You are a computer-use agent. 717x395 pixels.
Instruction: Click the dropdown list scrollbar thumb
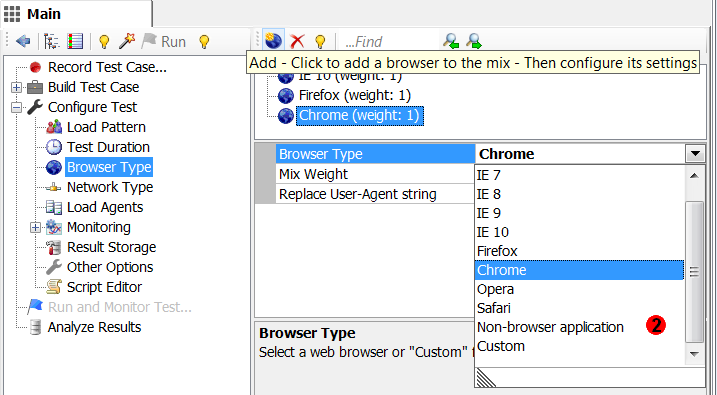pos(695,272)
